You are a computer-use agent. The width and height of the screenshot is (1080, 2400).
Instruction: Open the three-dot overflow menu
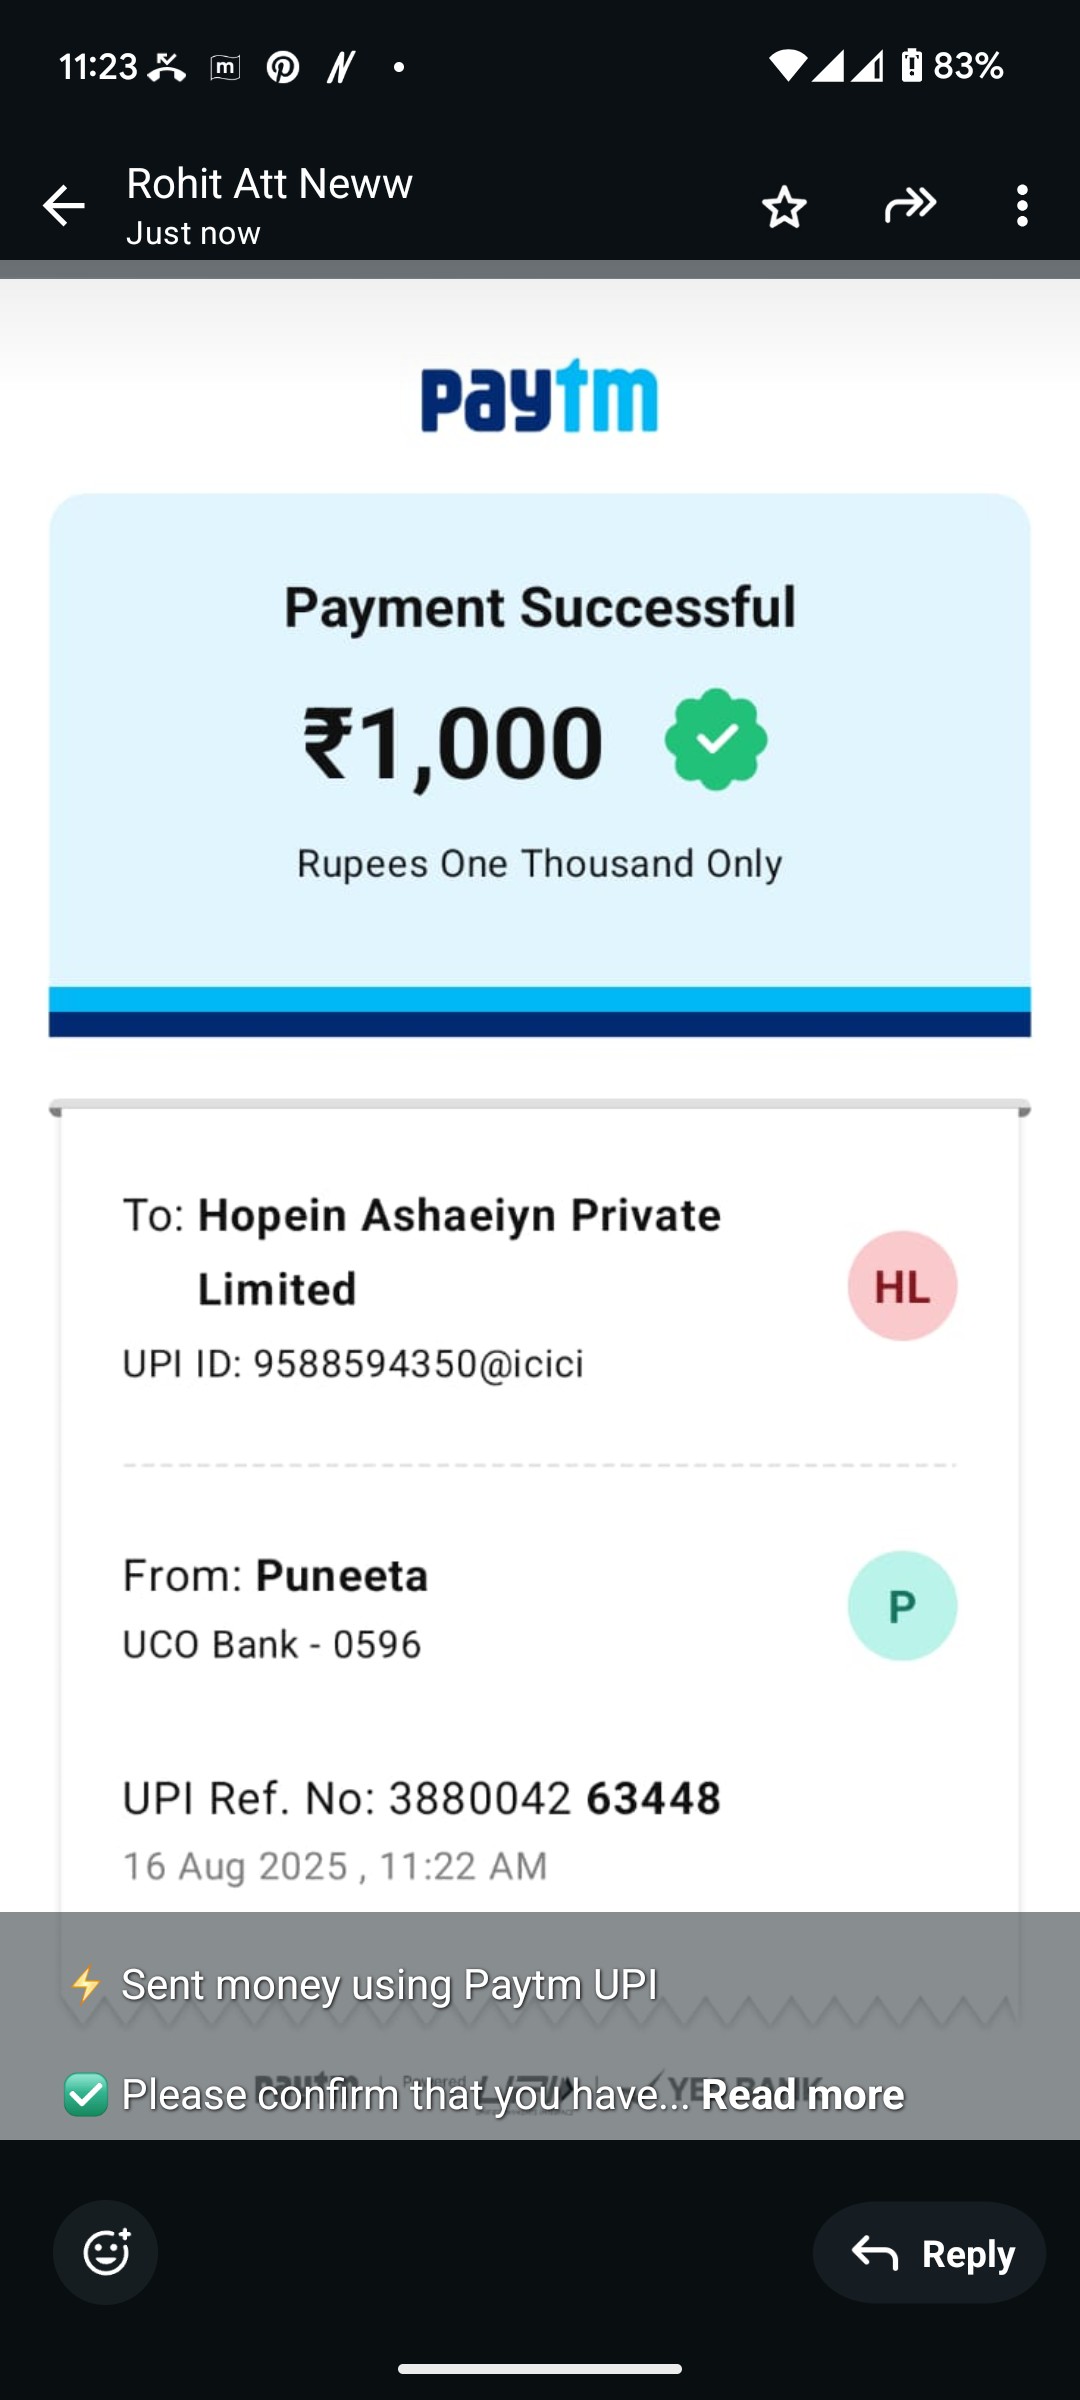tap(1022, 206)
